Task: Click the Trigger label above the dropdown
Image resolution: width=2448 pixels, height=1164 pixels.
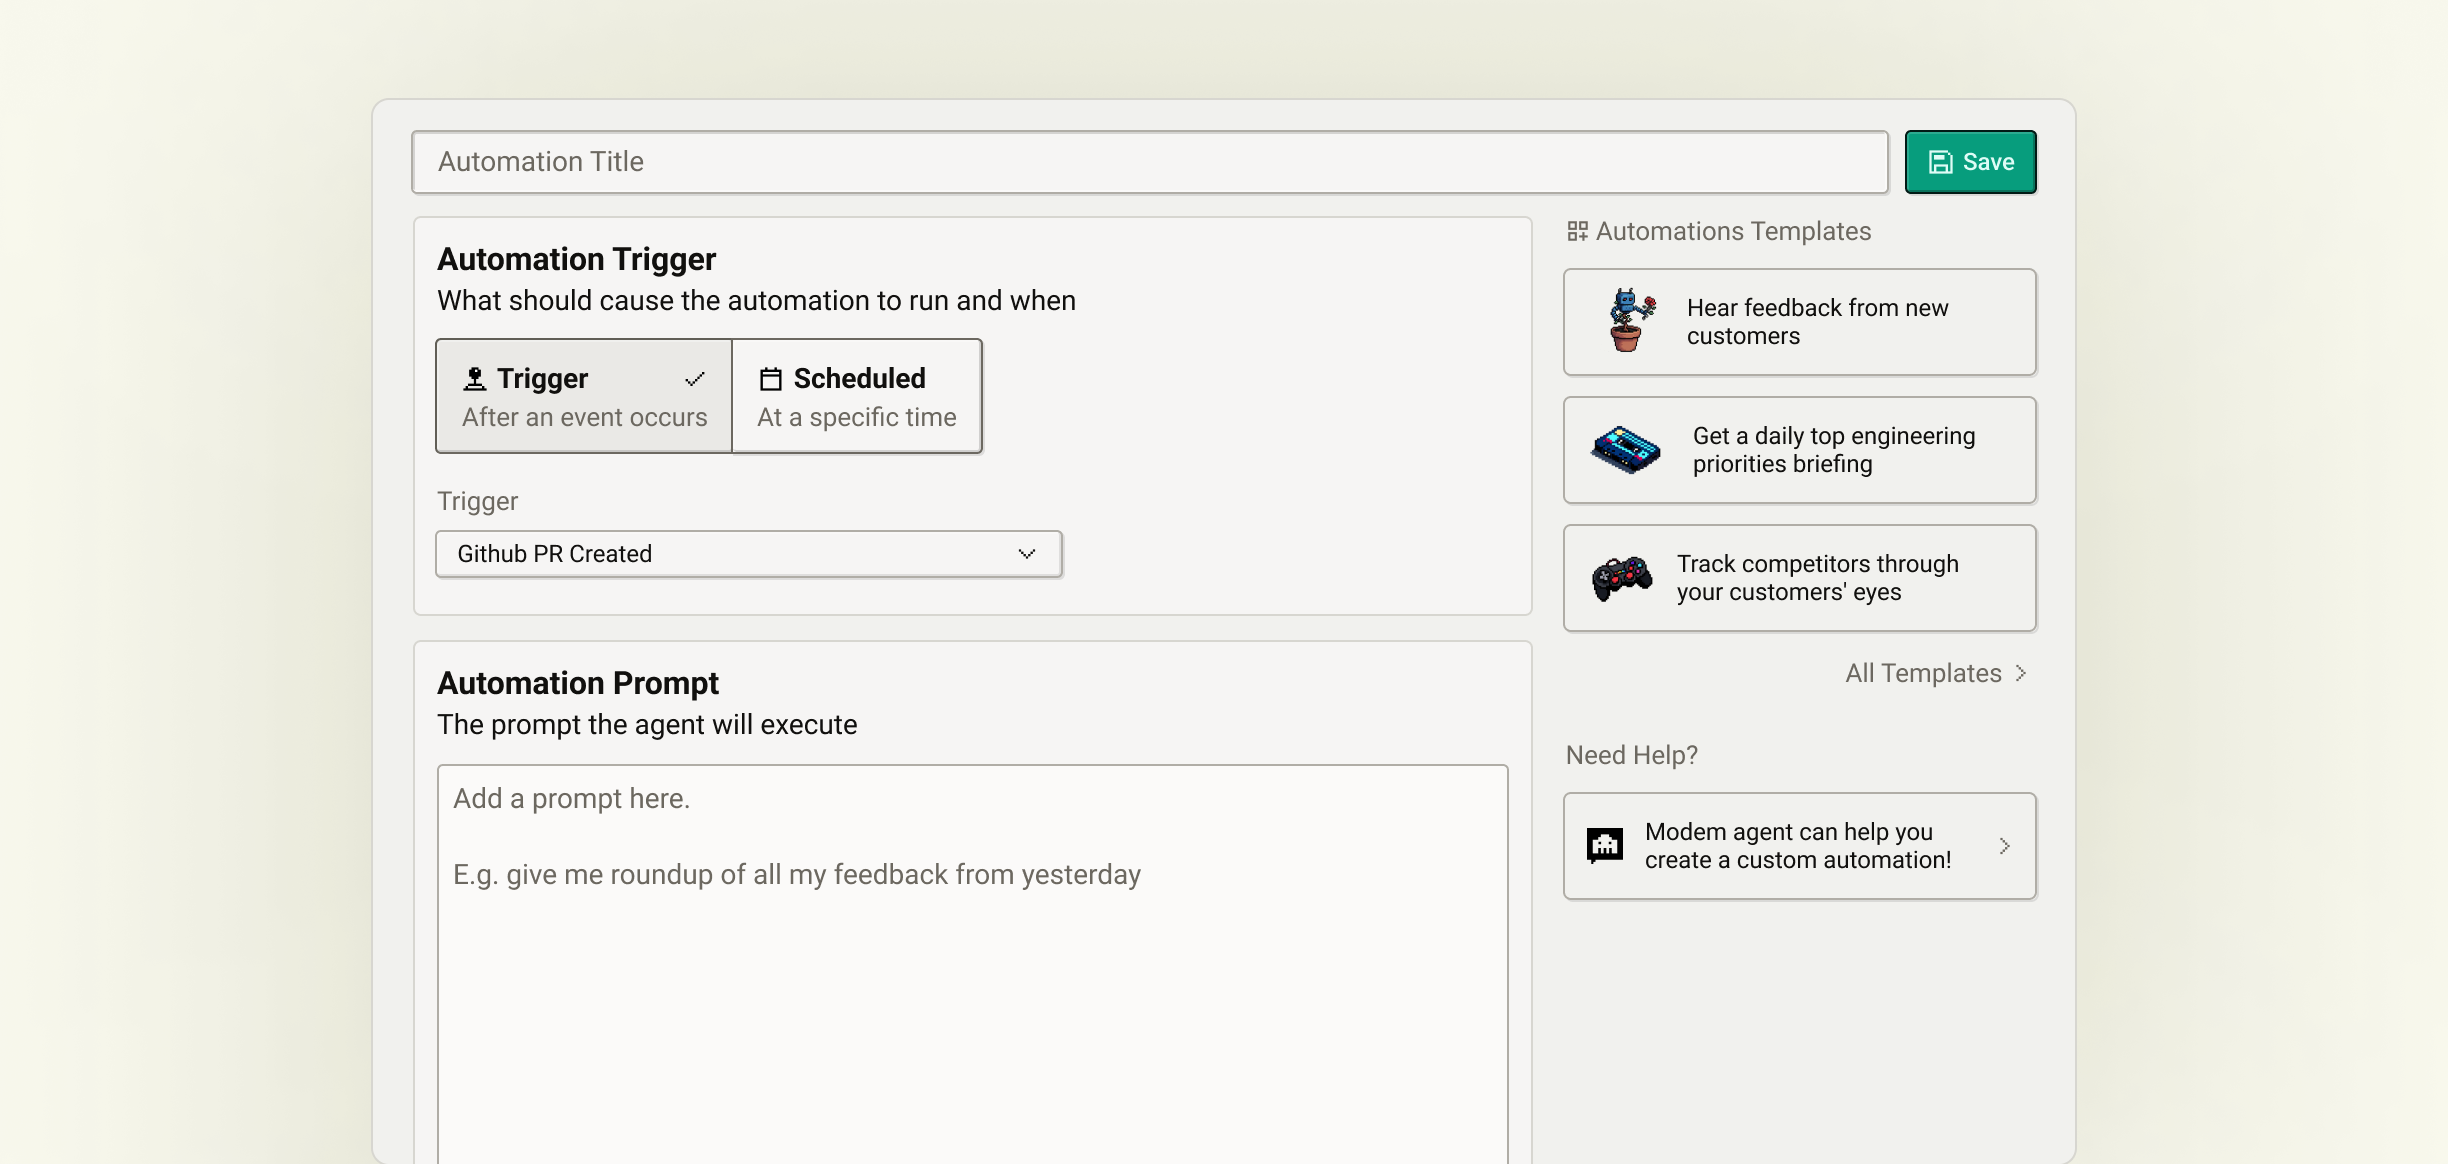Action: [478, 501]
